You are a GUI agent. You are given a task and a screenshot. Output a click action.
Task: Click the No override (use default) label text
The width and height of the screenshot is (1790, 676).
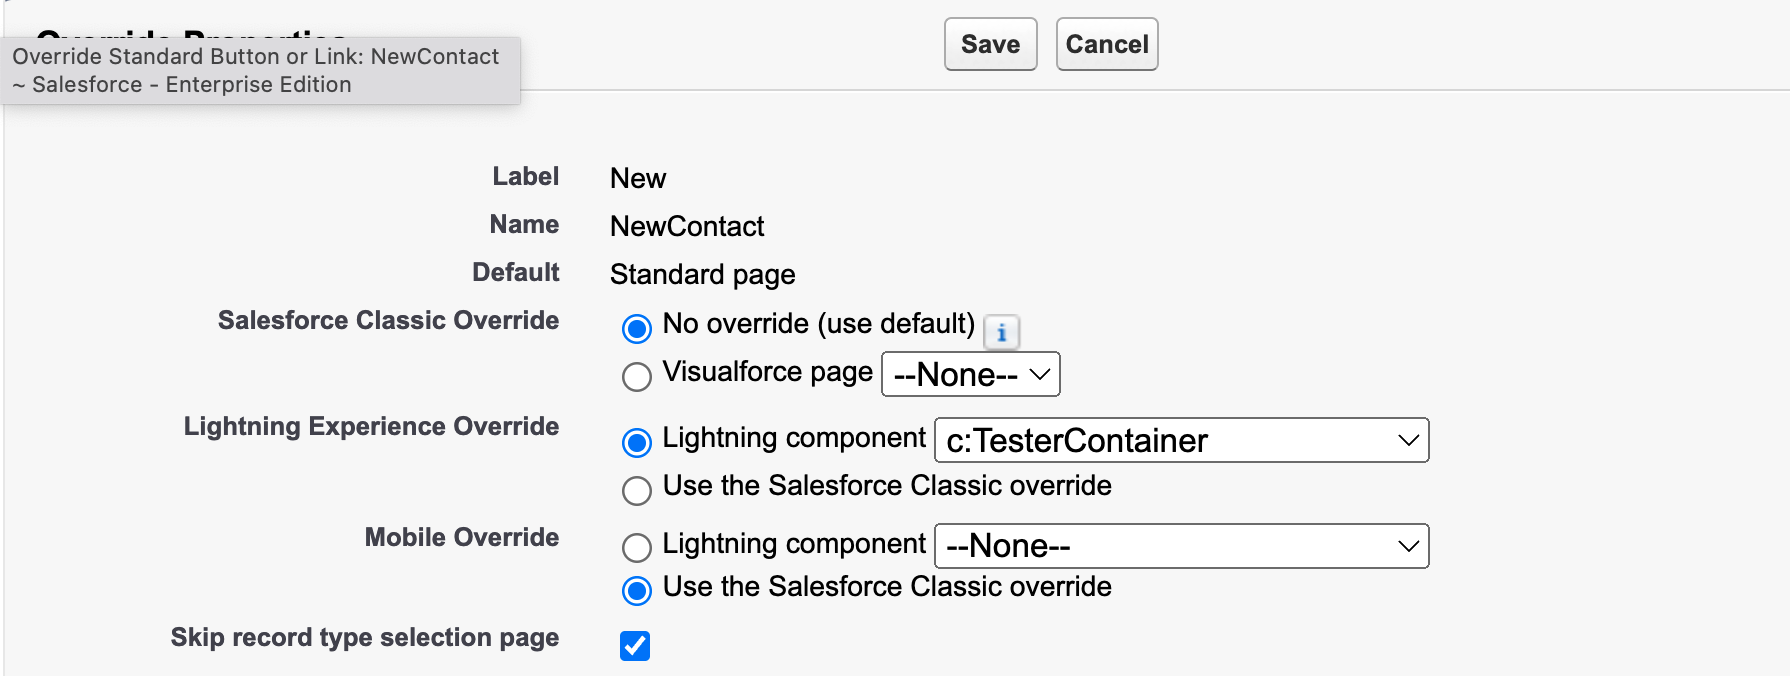[818, 324]
